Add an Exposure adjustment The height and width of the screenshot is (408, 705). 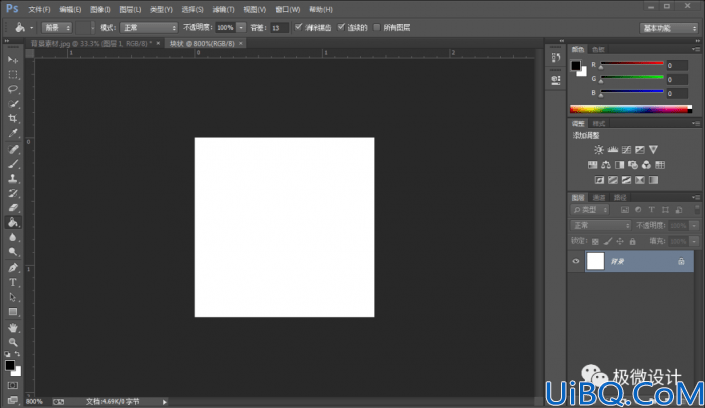point(640,150)
